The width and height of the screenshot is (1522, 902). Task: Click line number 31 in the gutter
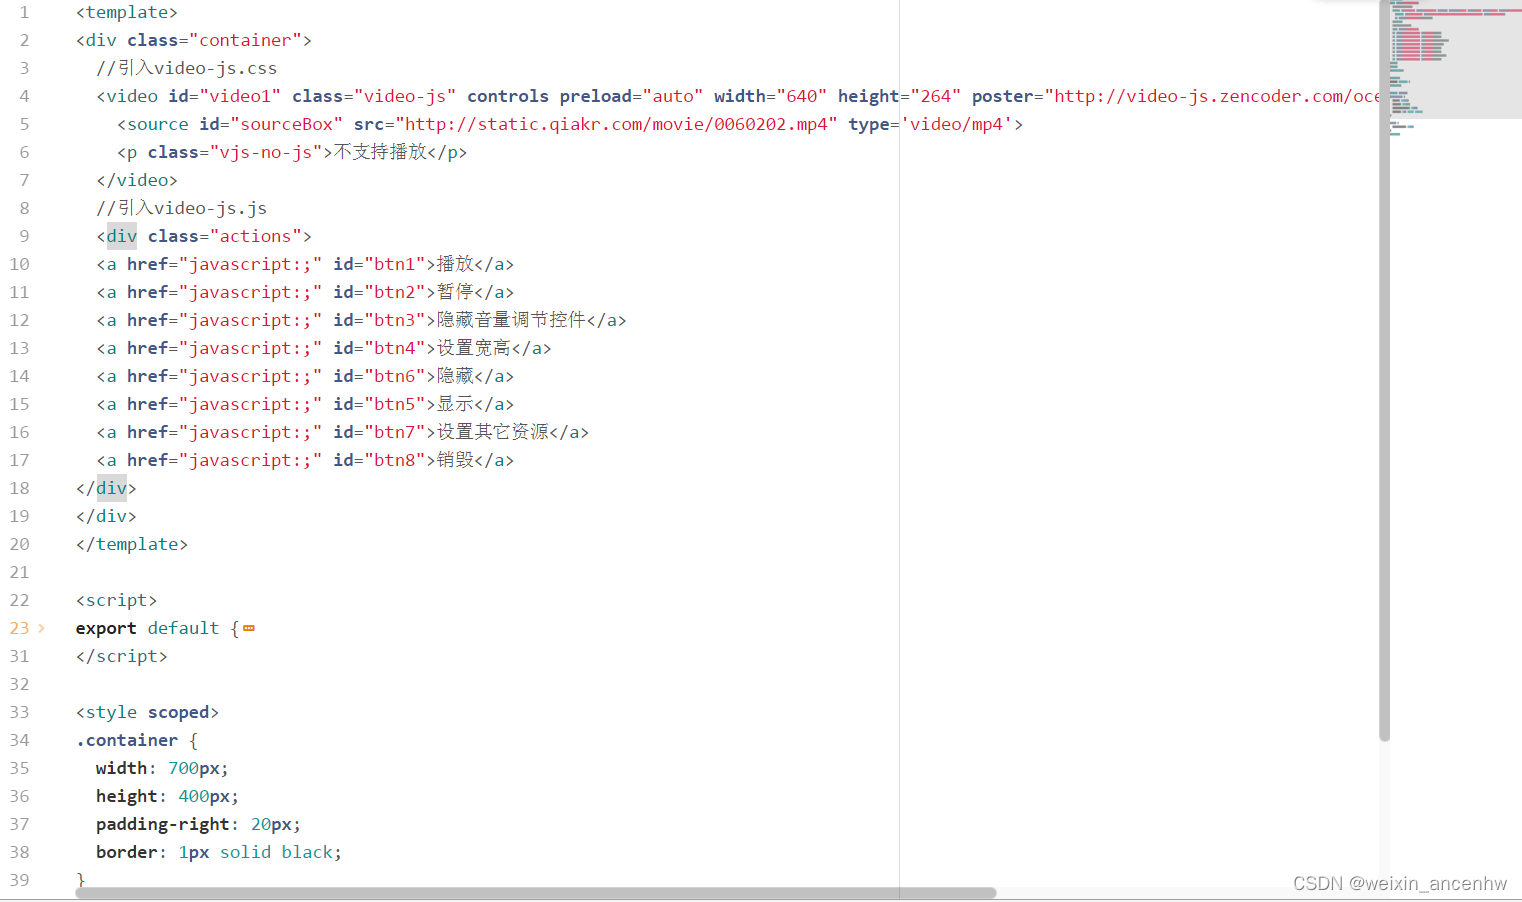click(19, 656)
